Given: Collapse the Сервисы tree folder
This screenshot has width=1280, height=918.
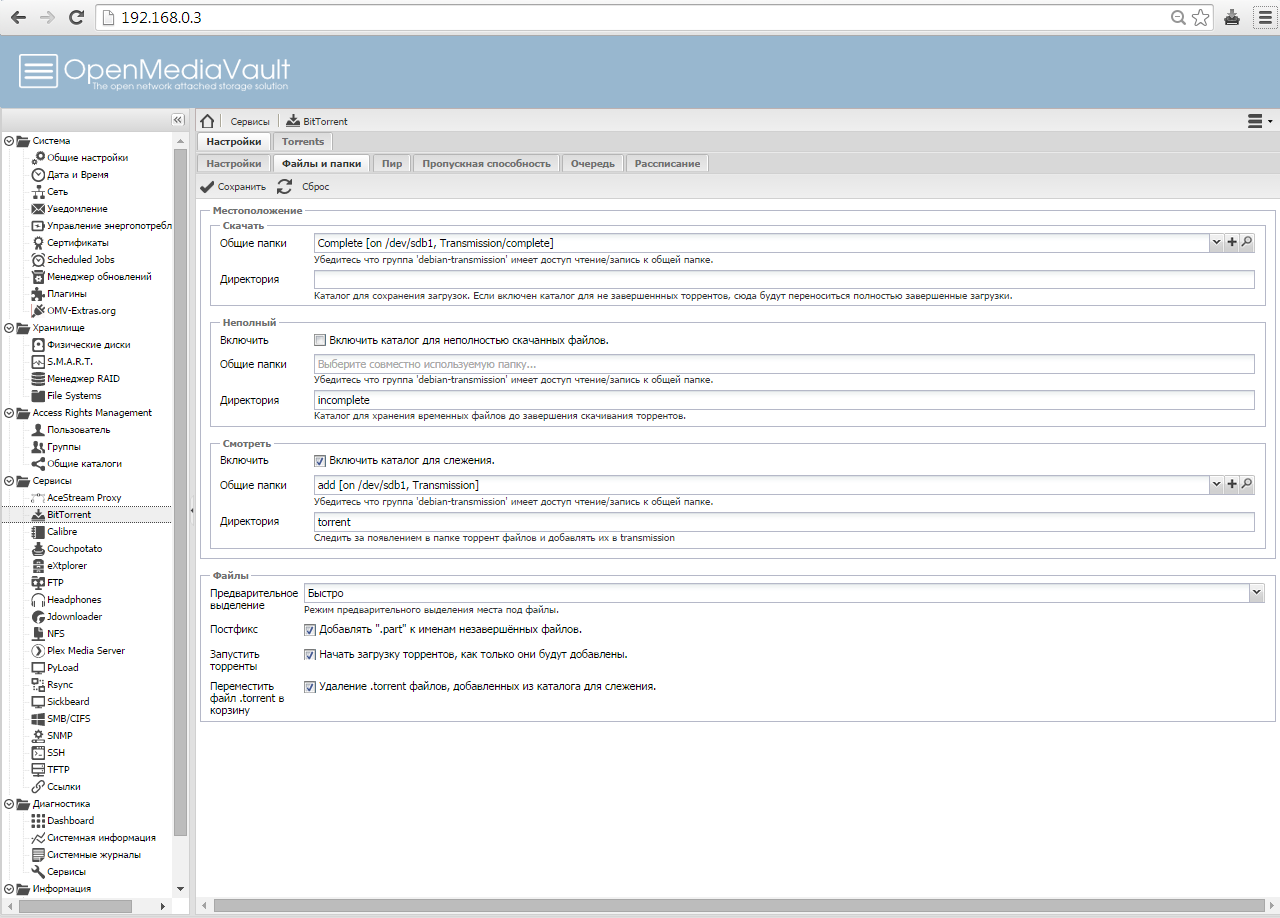Looking at the screenshot, I should [x=9, y=480].
